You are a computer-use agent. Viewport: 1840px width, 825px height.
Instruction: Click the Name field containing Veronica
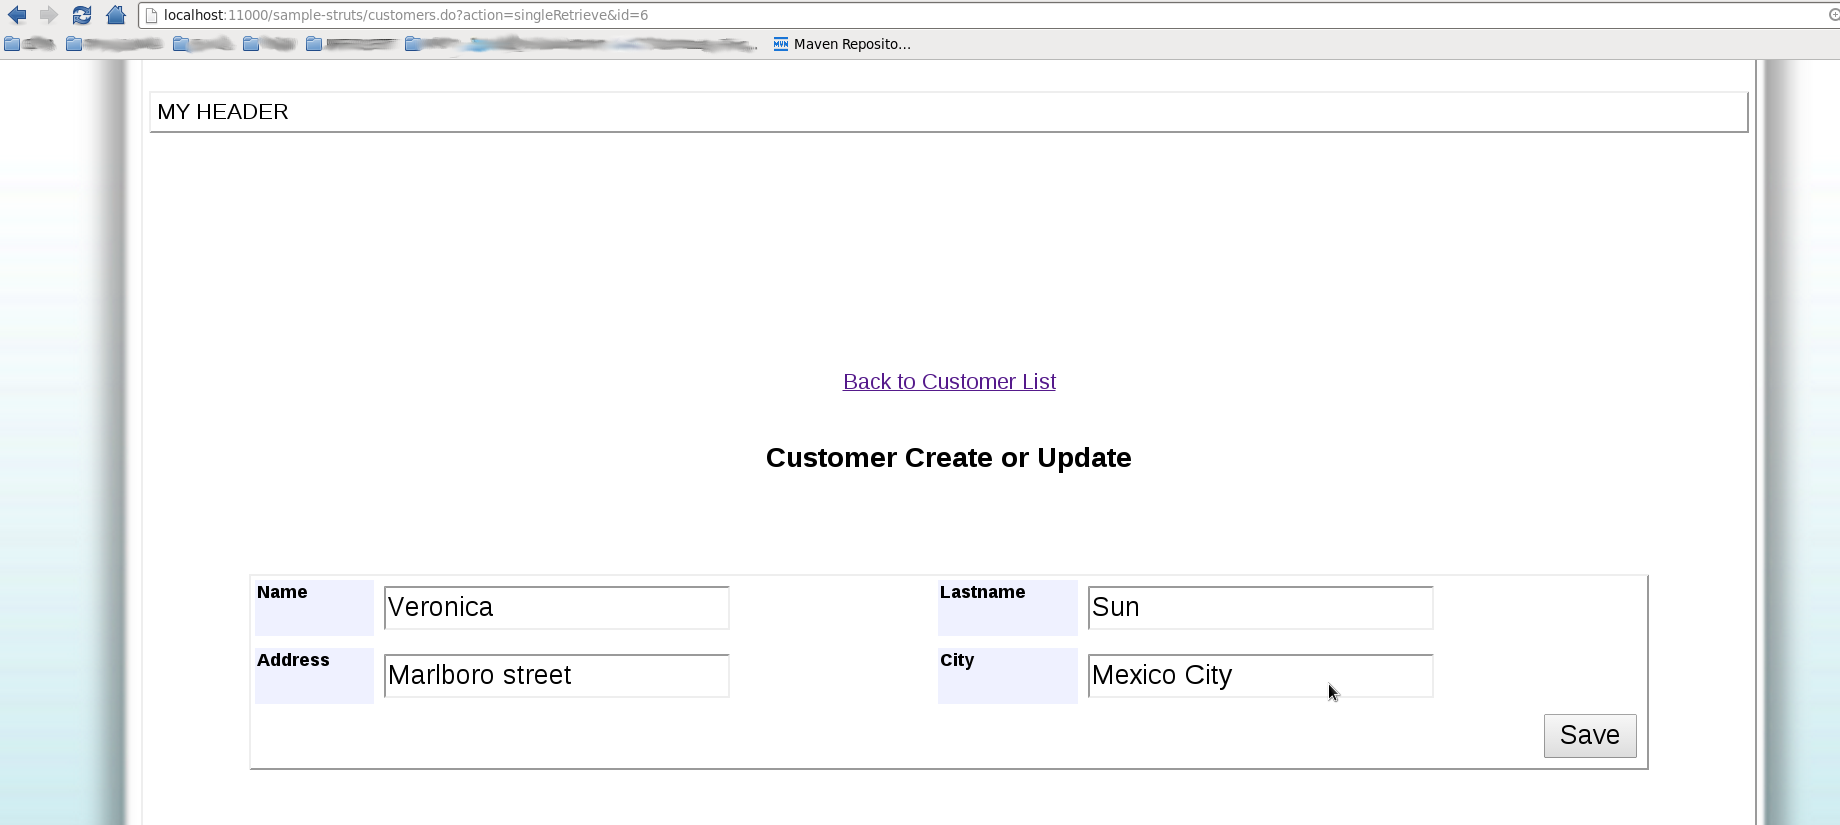(x=556, y=608)
